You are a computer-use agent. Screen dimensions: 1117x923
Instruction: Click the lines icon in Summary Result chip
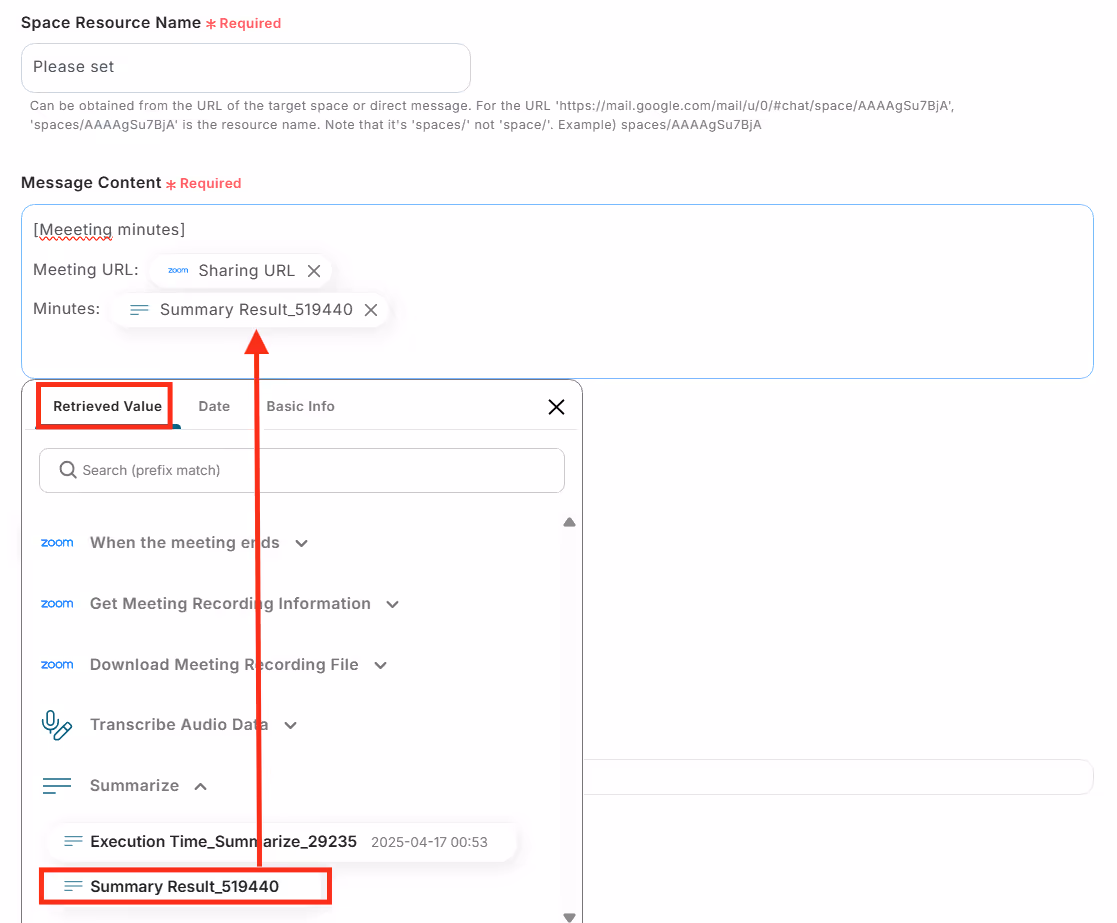[140, 310]
